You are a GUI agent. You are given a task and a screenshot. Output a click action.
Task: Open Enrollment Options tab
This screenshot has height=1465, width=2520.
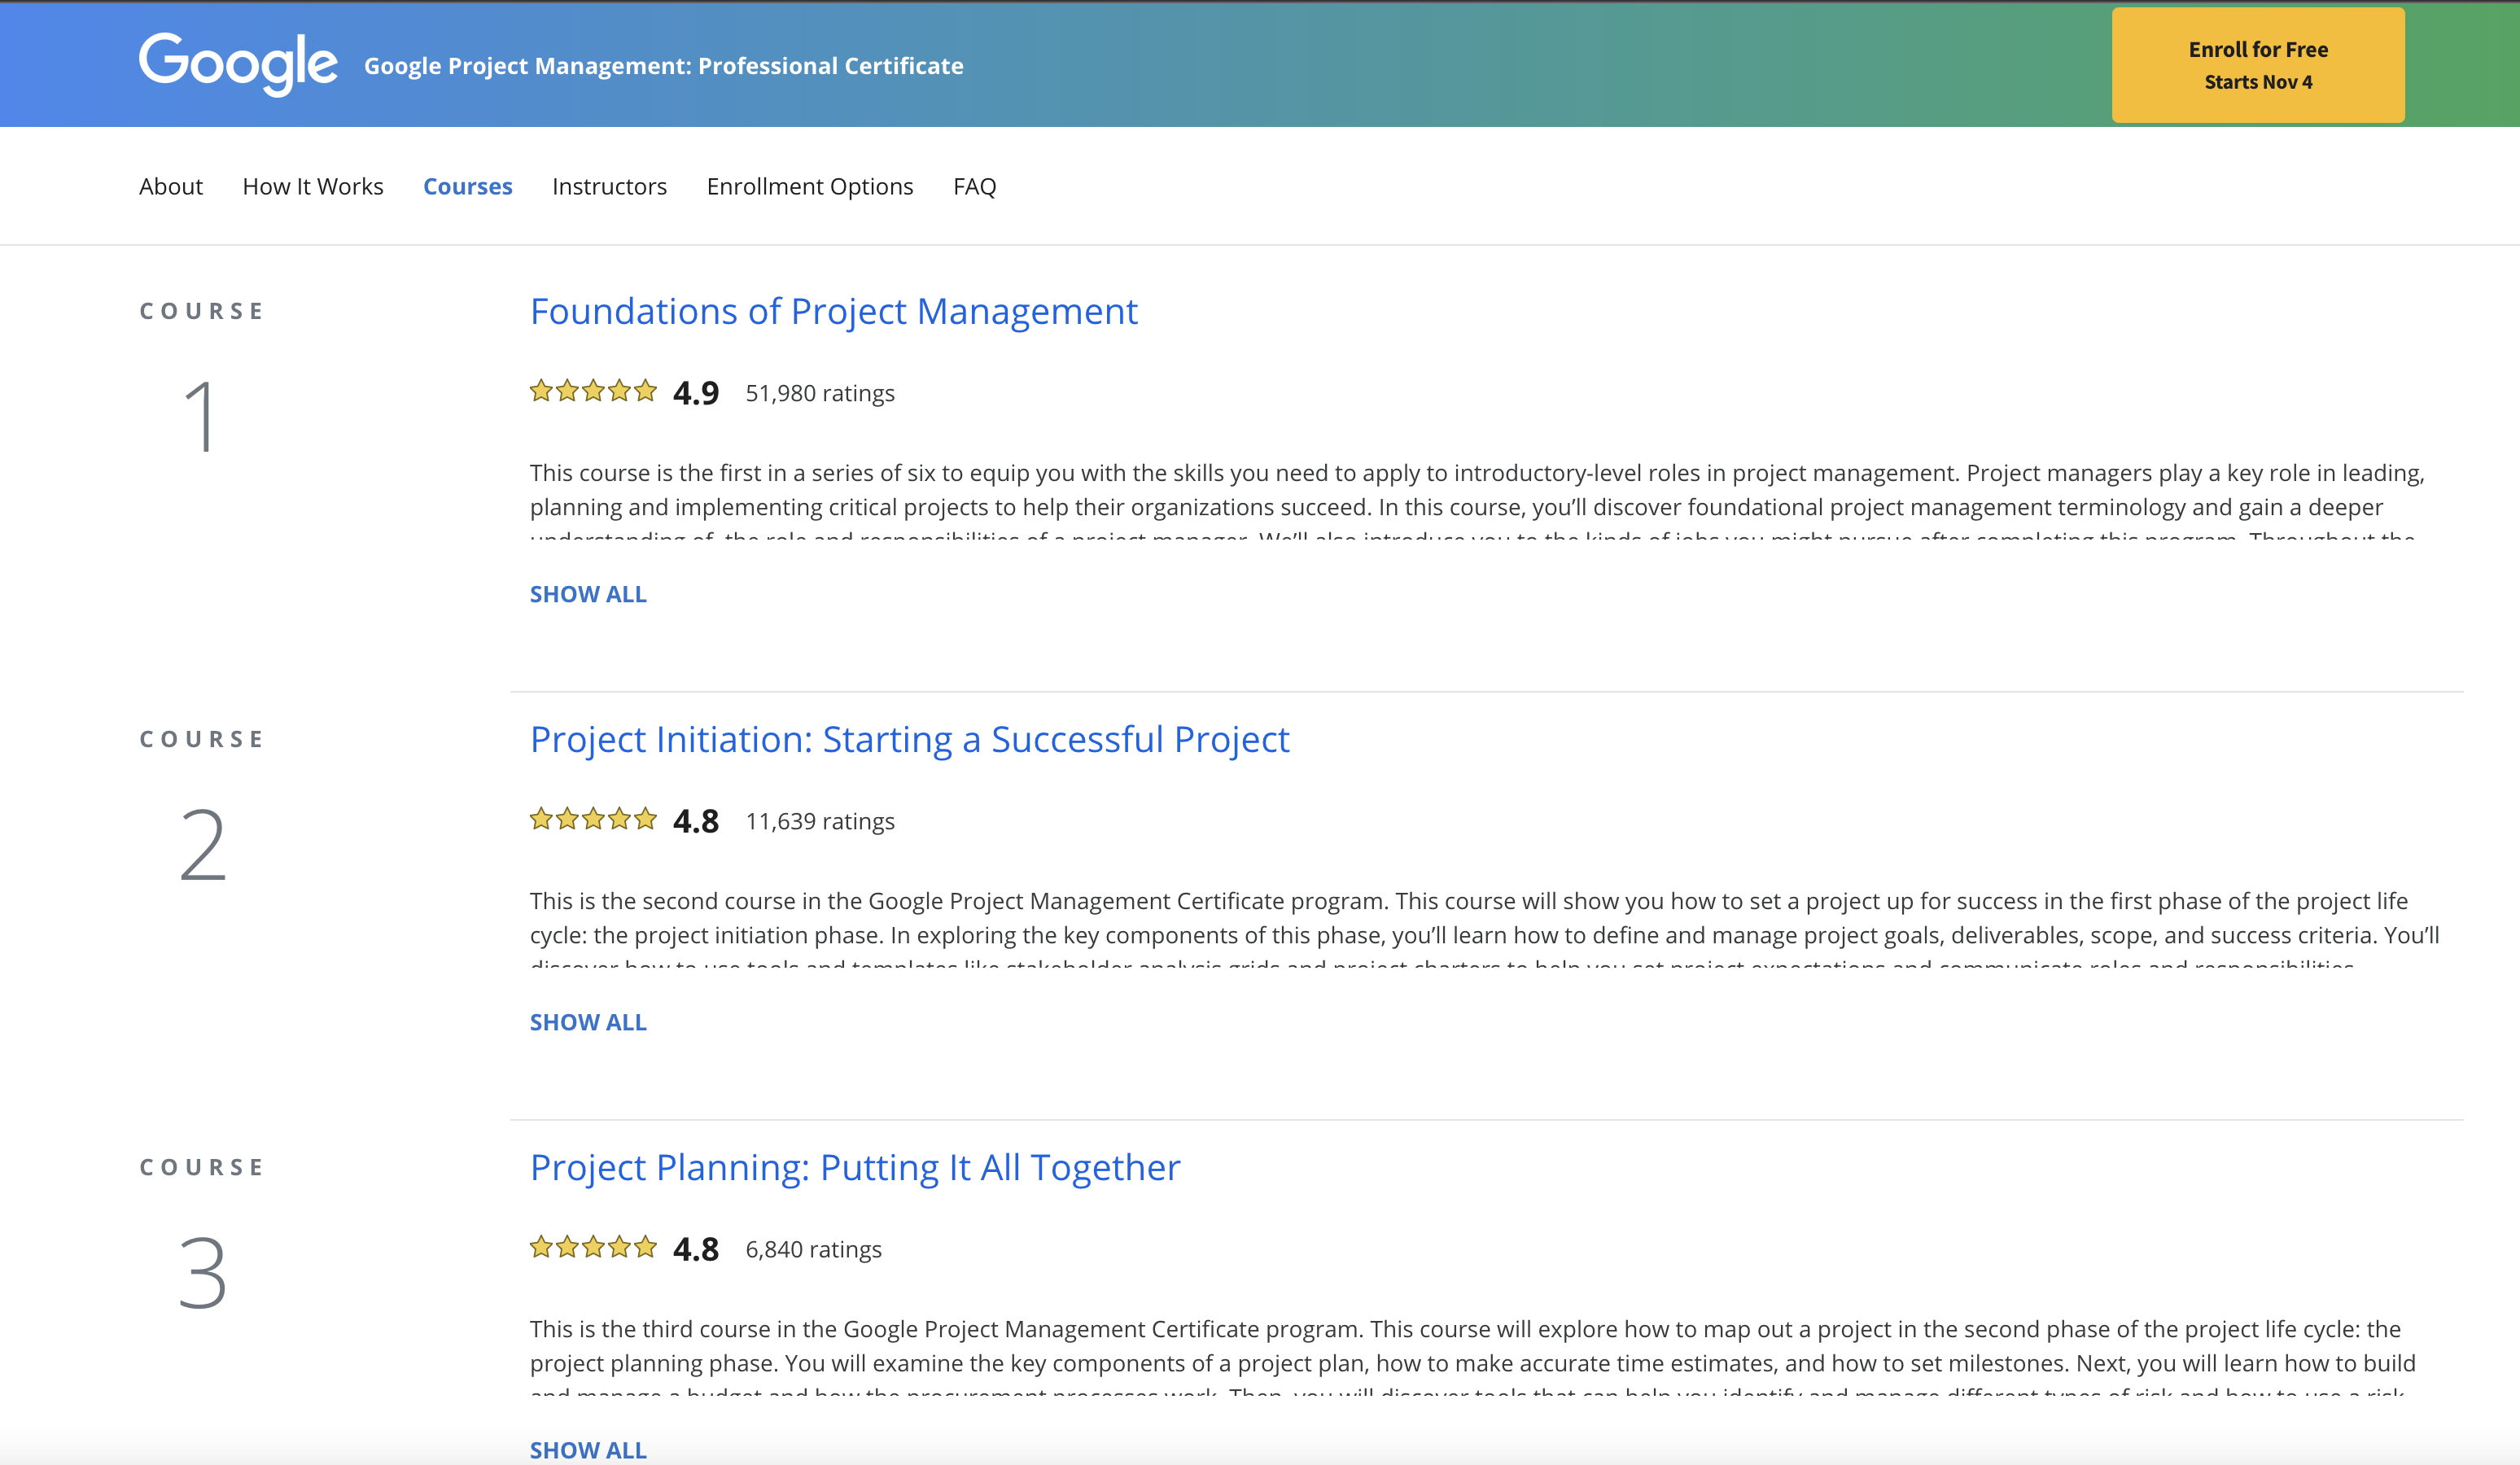pos(810,186)
